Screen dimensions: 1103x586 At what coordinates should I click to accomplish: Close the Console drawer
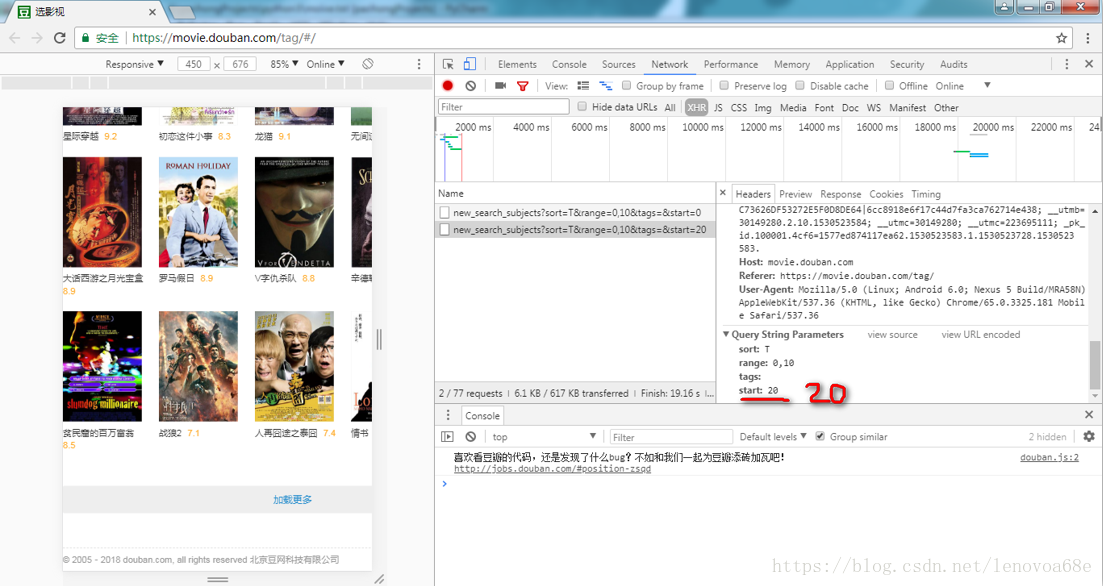[x=1089, y=415]
